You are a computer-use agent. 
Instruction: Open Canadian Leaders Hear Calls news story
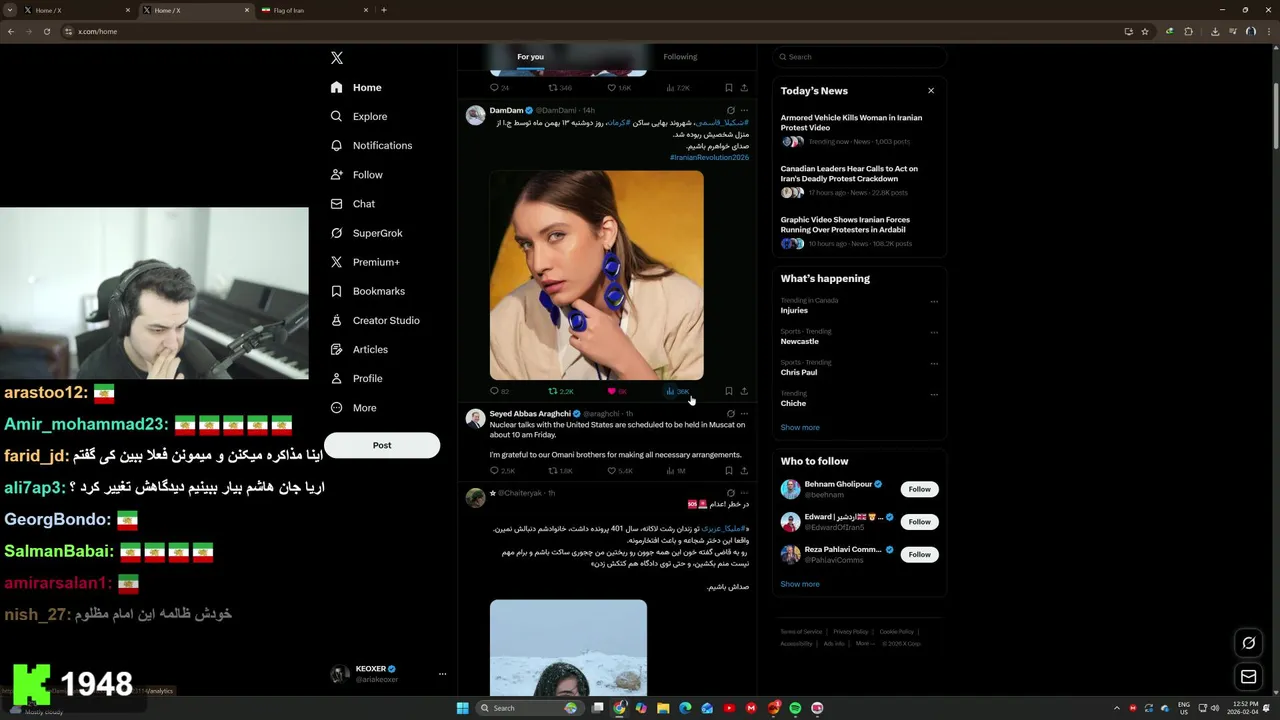[858, 180]
